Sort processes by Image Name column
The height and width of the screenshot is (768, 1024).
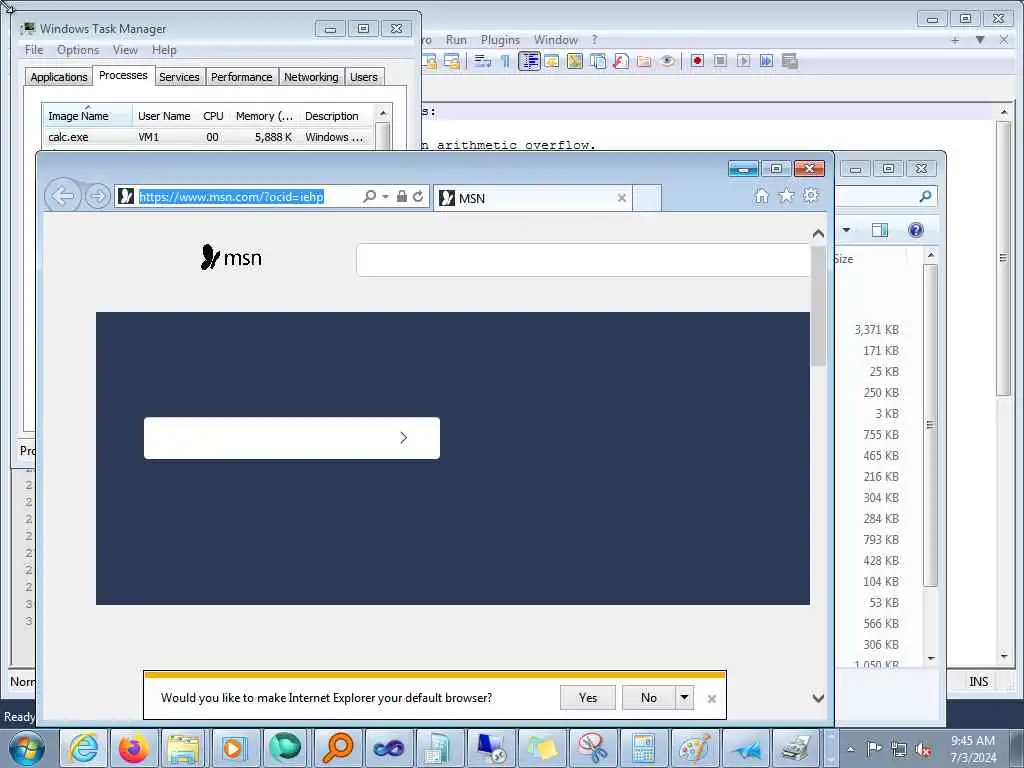coord(88,116)
